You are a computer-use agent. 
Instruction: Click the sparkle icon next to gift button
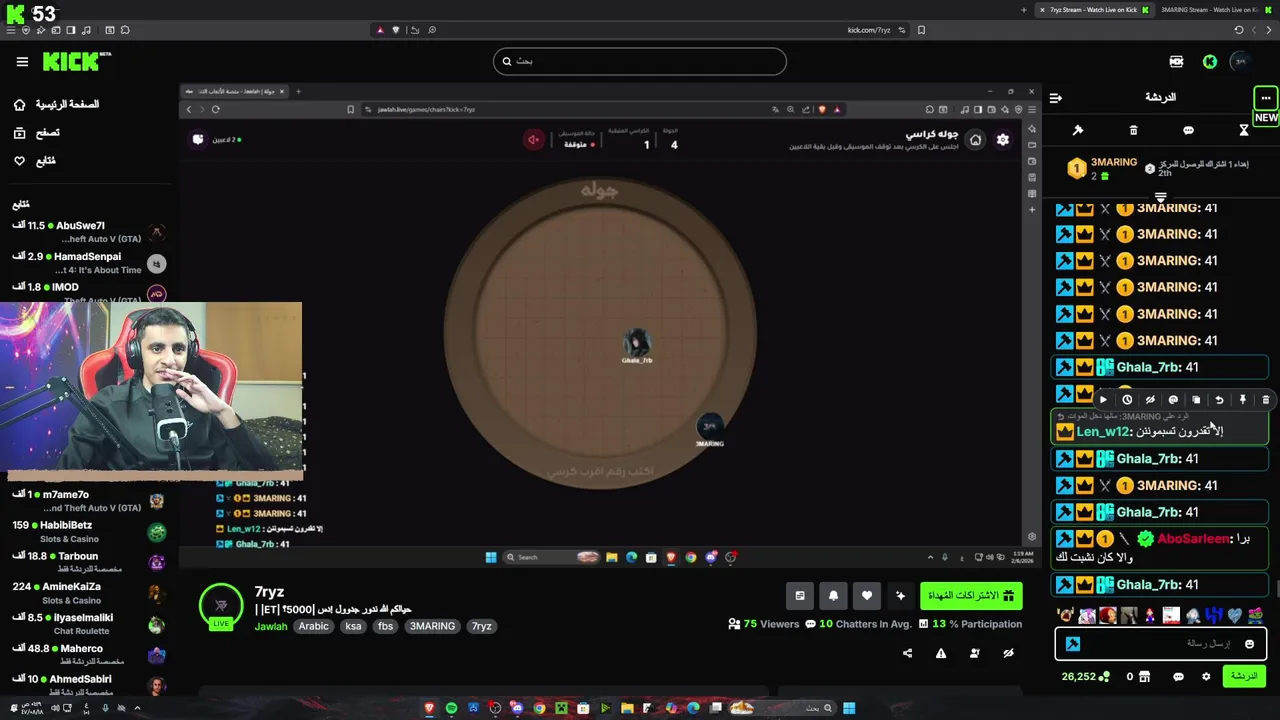[x=900, y=596]
